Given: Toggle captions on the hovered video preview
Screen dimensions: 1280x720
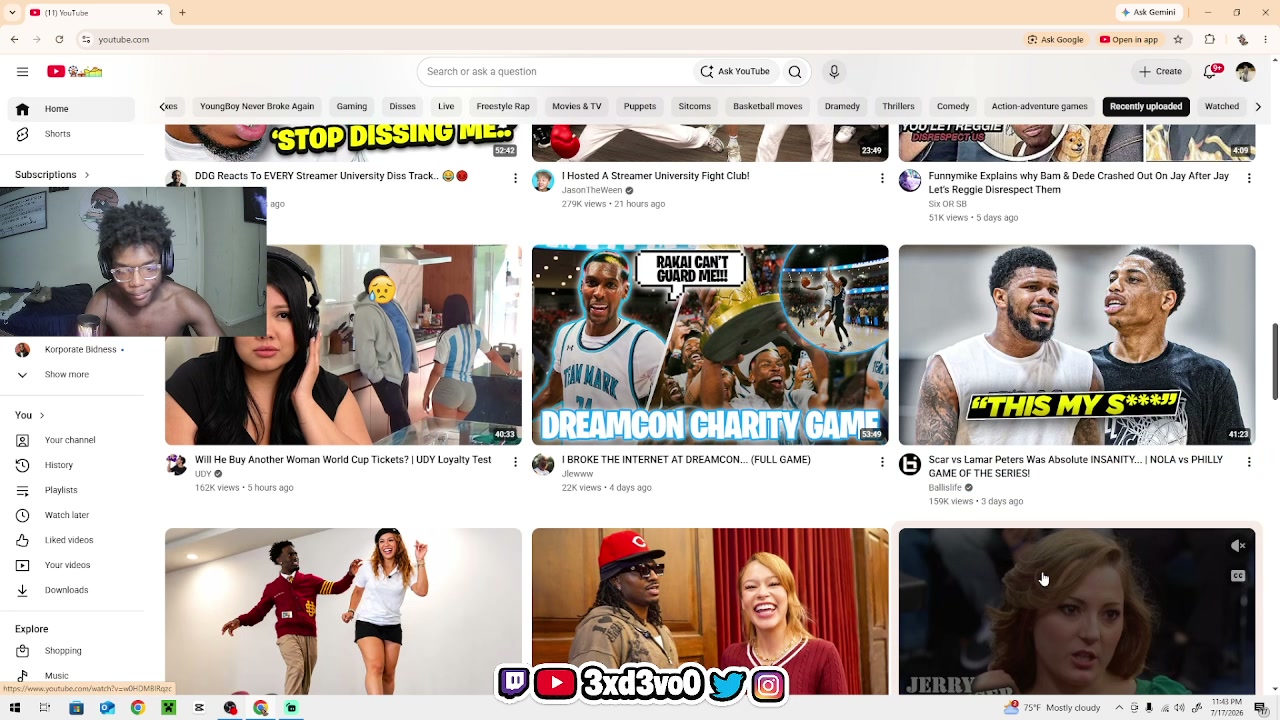Looking at the screenshot, I should tap(1238, 576).
